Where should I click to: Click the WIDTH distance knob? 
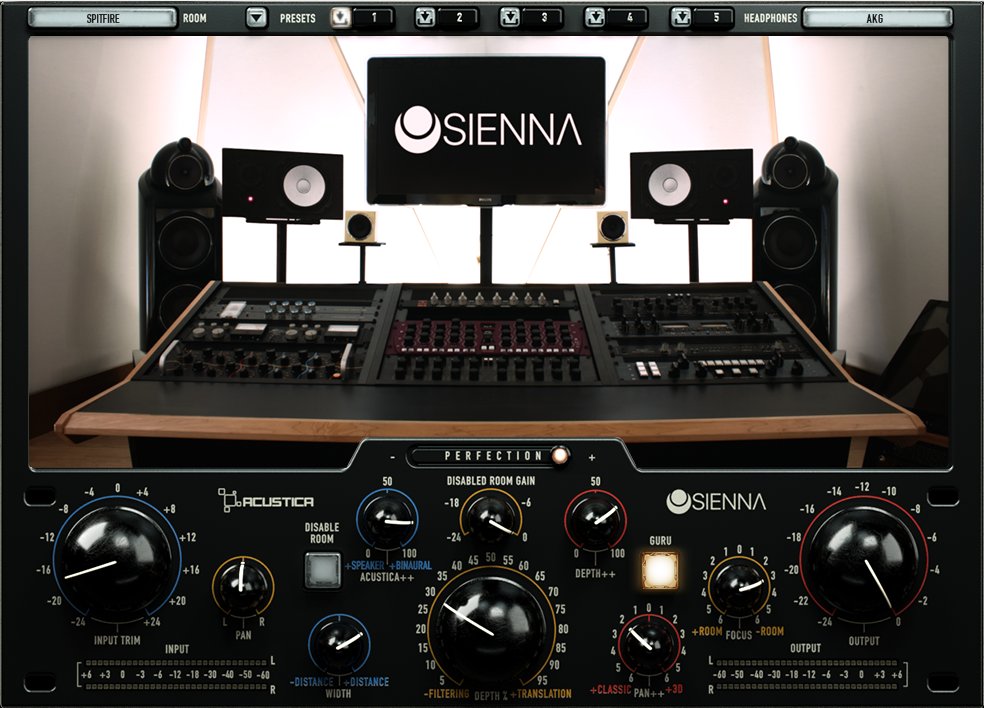(x=339, y=645)
